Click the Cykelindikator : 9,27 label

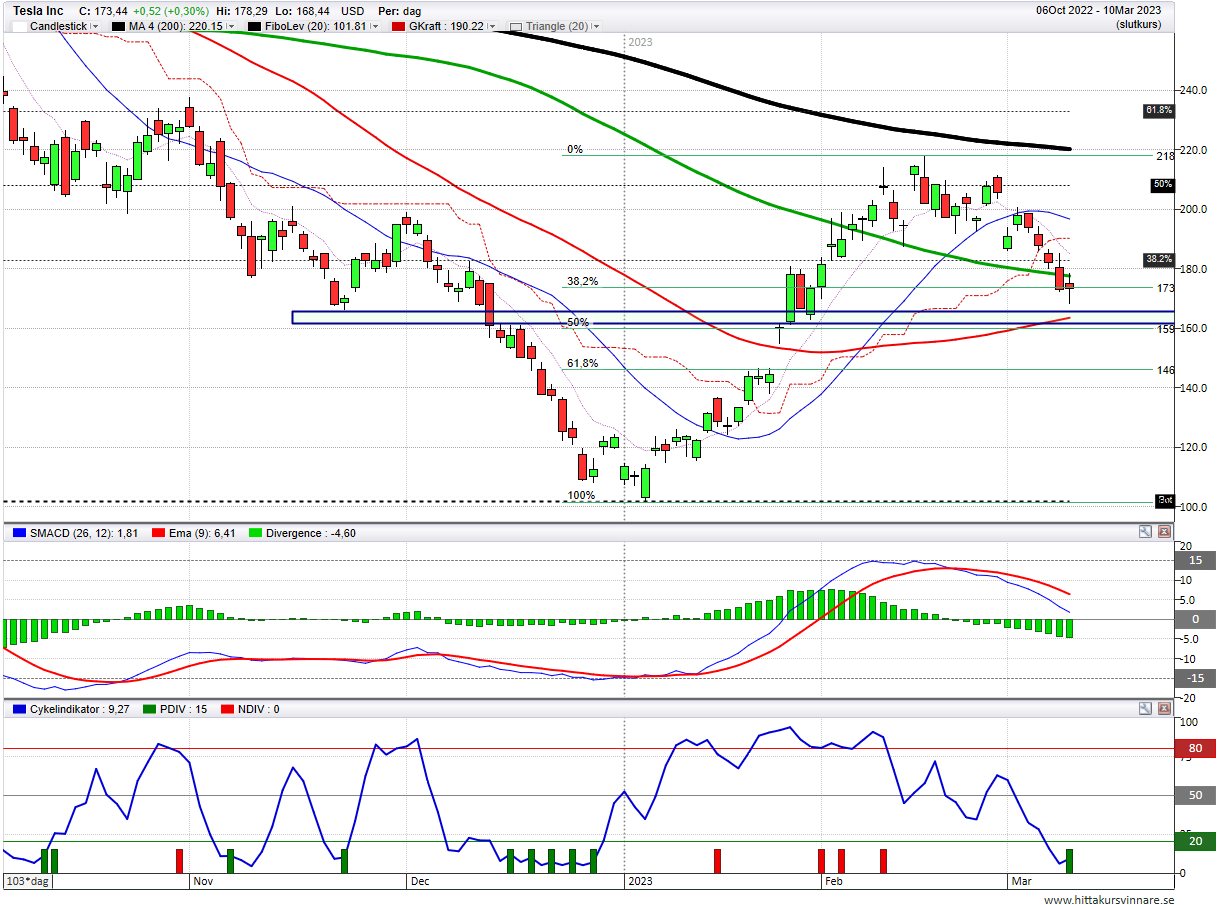coord(78,709)
